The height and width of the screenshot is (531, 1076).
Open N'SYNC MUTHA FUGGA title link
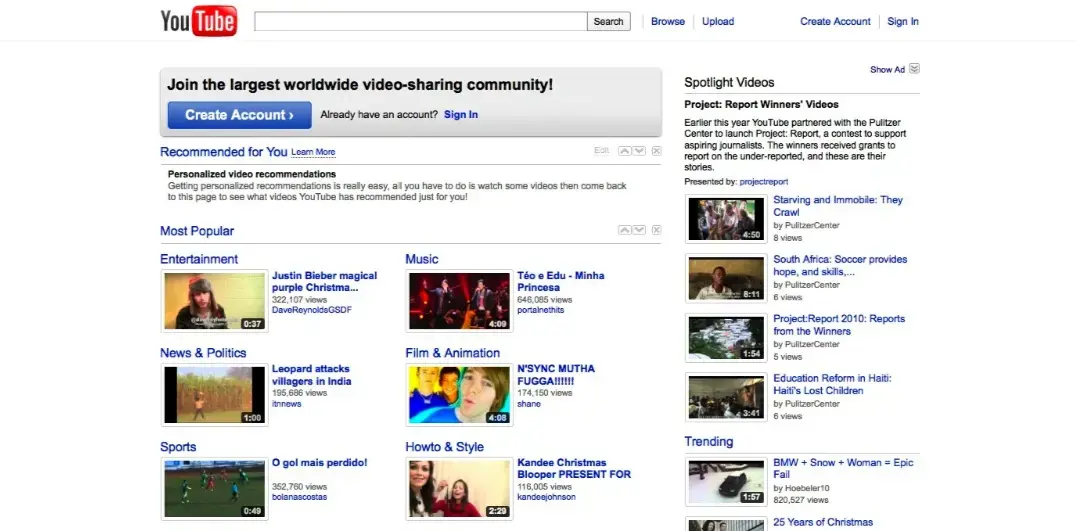pos(556,375)
